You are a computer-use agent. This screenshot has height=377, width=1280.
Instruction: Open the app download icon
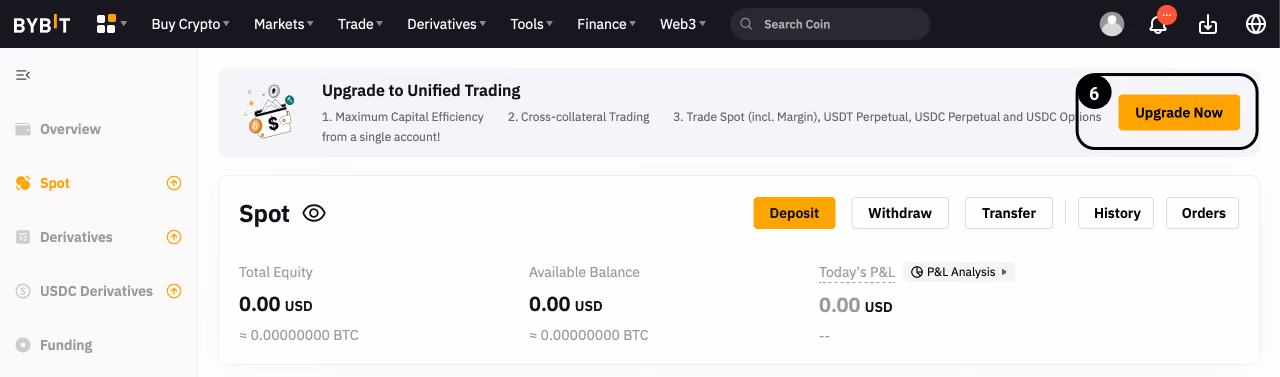point(1208,24)
